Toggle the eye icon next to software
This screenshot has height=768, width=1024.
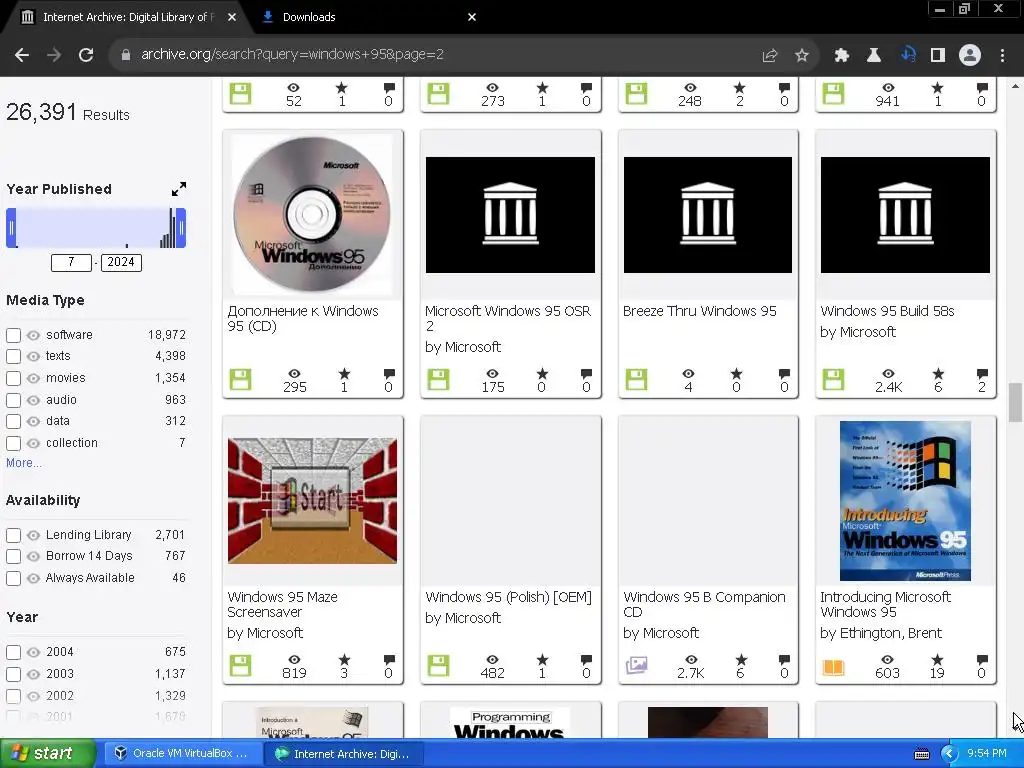pos(33,335)
